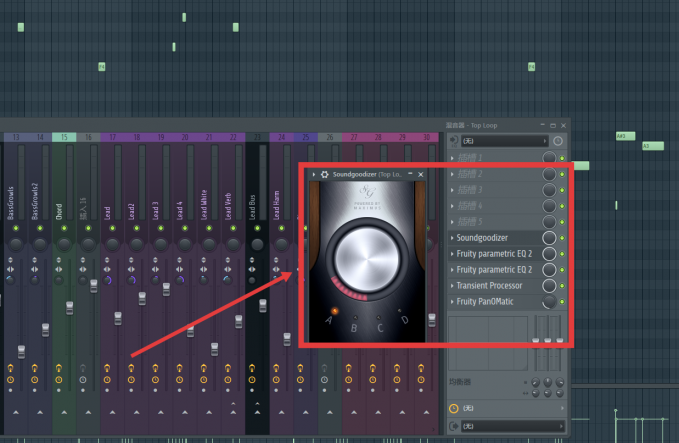Toggle the track 16 grey FX enable icon
679x443 pixels.
(83, 369)
